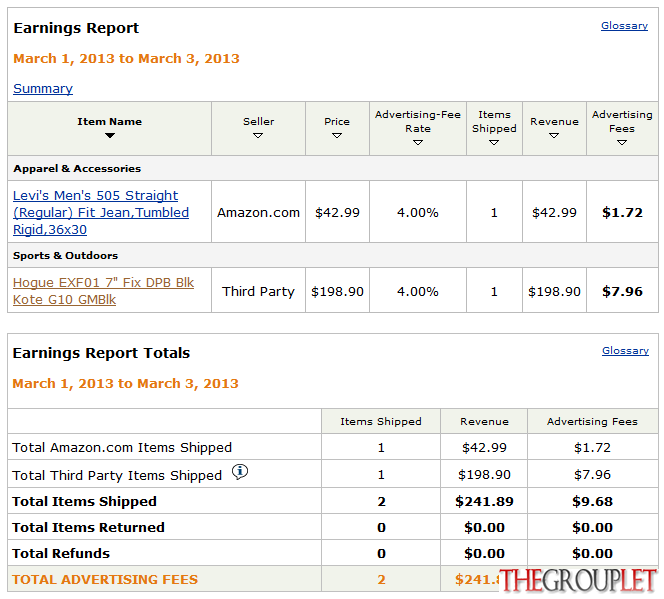Click the Seller column header text
Viewport: 664px width, 599px height.
tap(258, 121)
